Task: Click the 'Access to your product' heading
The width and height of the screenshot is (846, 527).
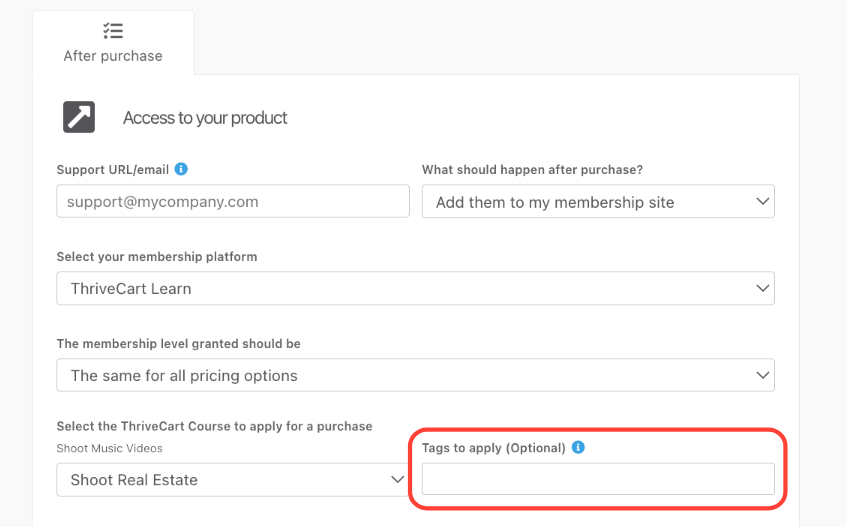Action: pyautogui.click(x=205, y=118)
